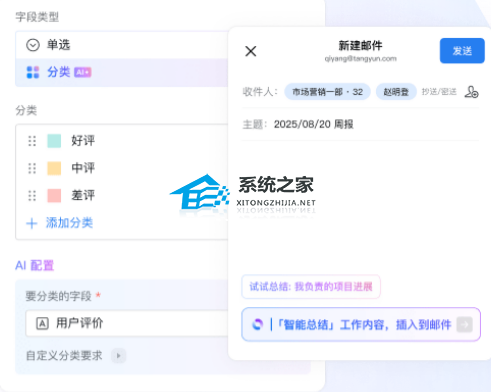
Task: Expand the 自定义分类要求 section arrow
Action: [118, 356]
